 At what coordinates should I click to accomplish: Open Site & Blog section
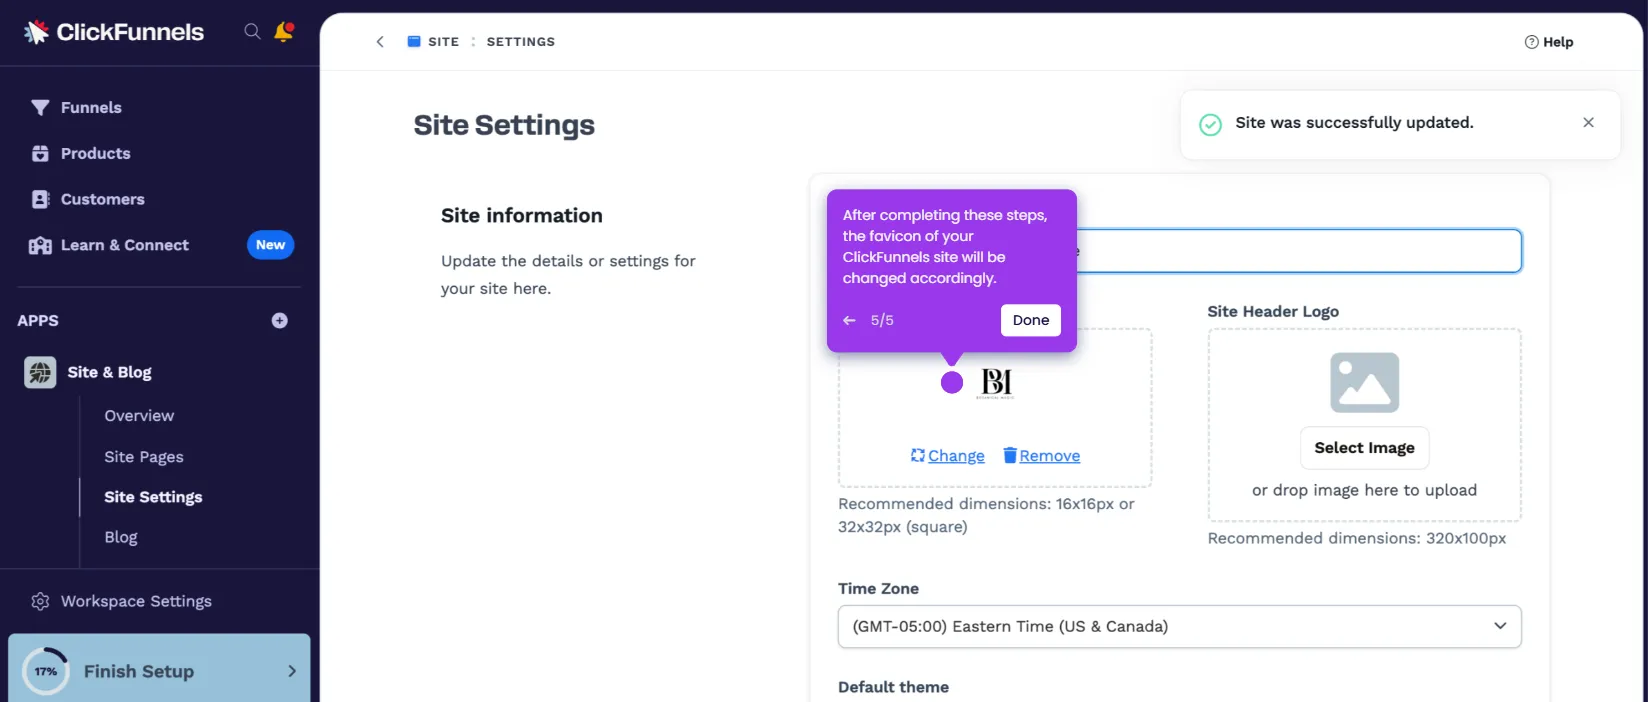point(110,372)
